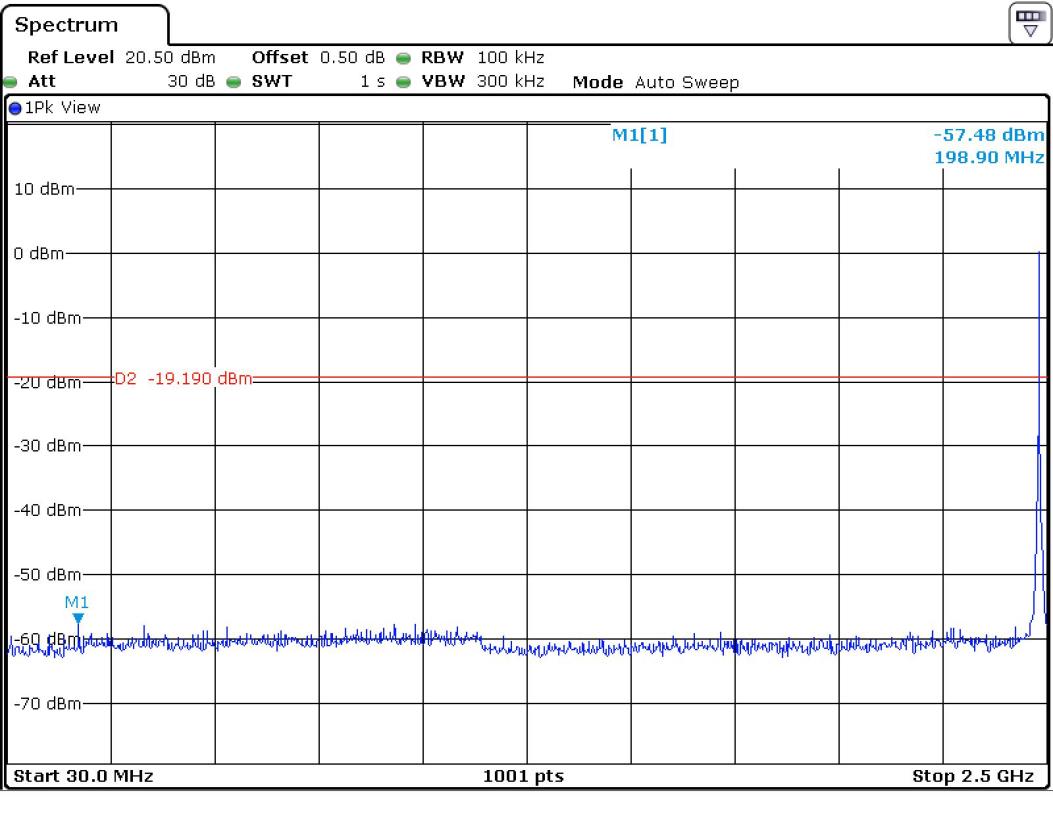
Task: Click Att value 30 dB
Action: coord(191,82)
